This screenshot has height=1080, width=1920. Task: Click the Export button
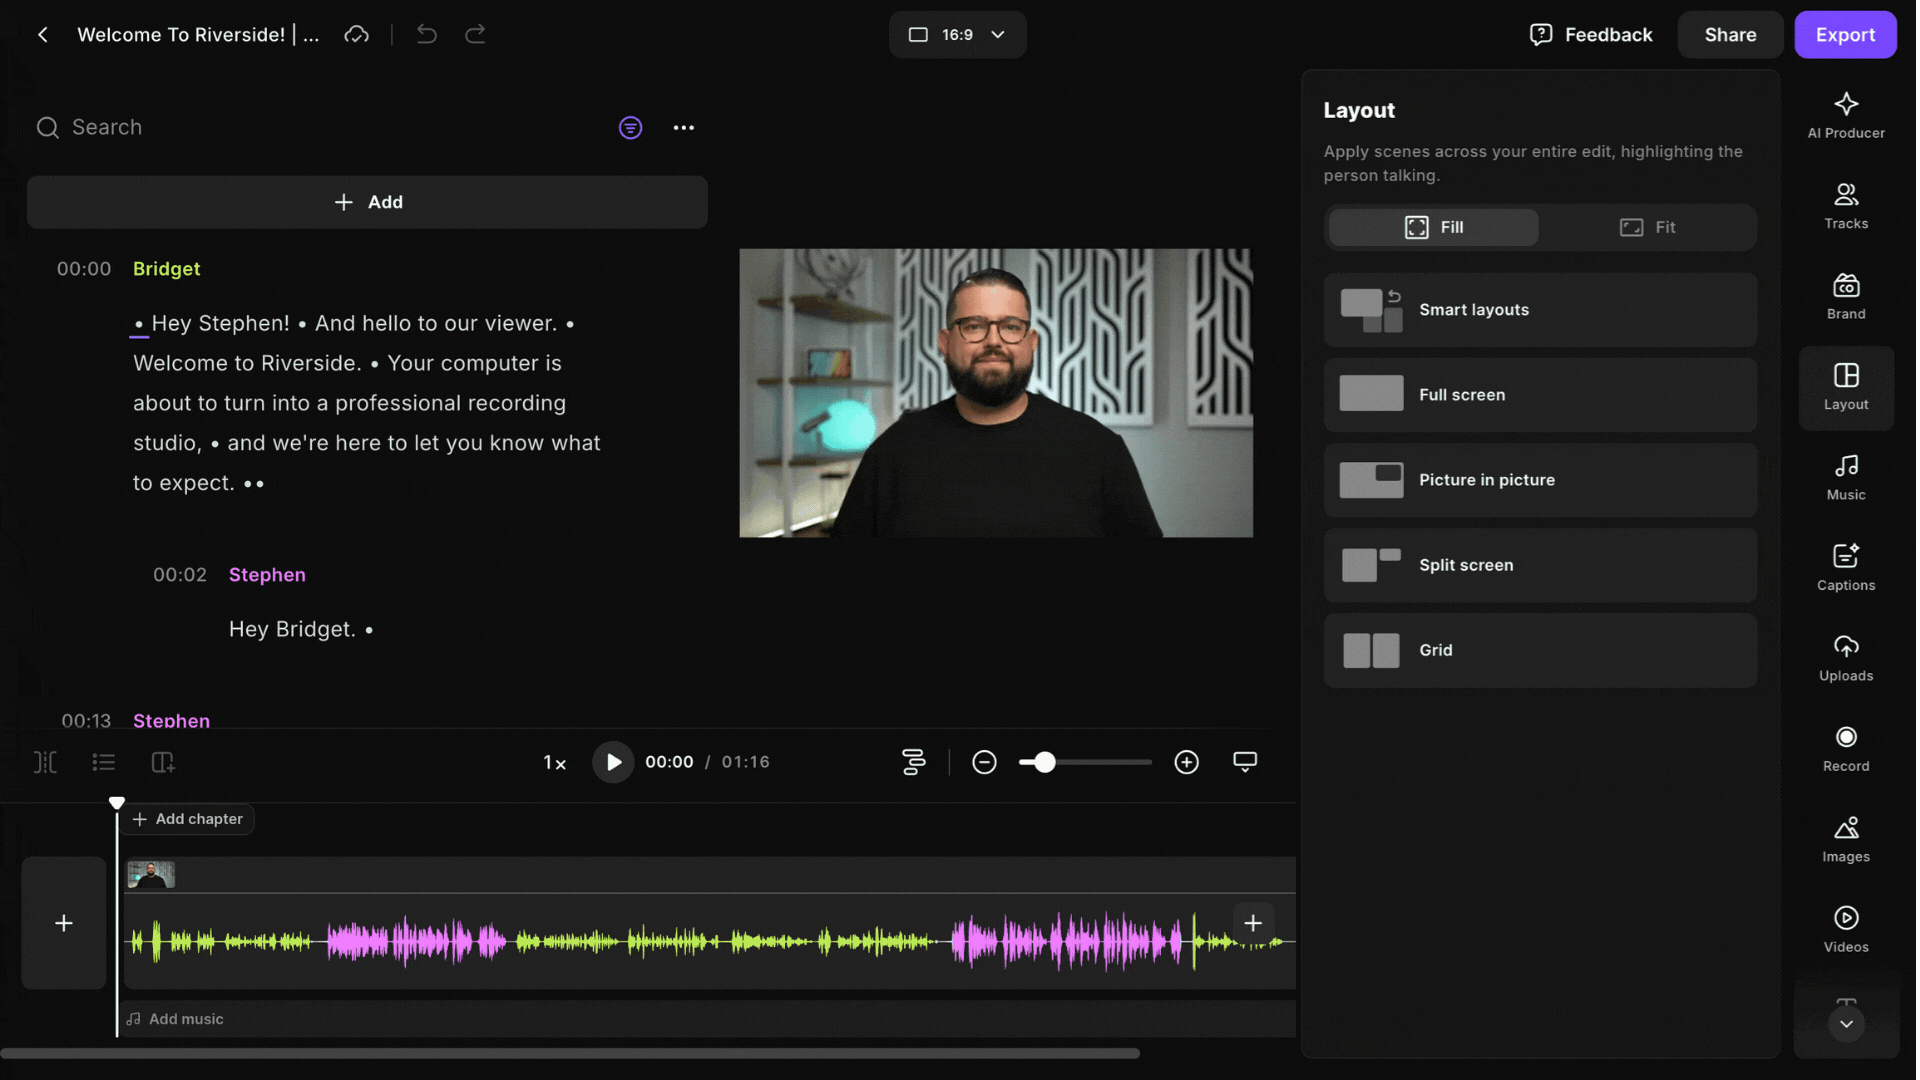pyautogui.click(x=1844, y=34)
